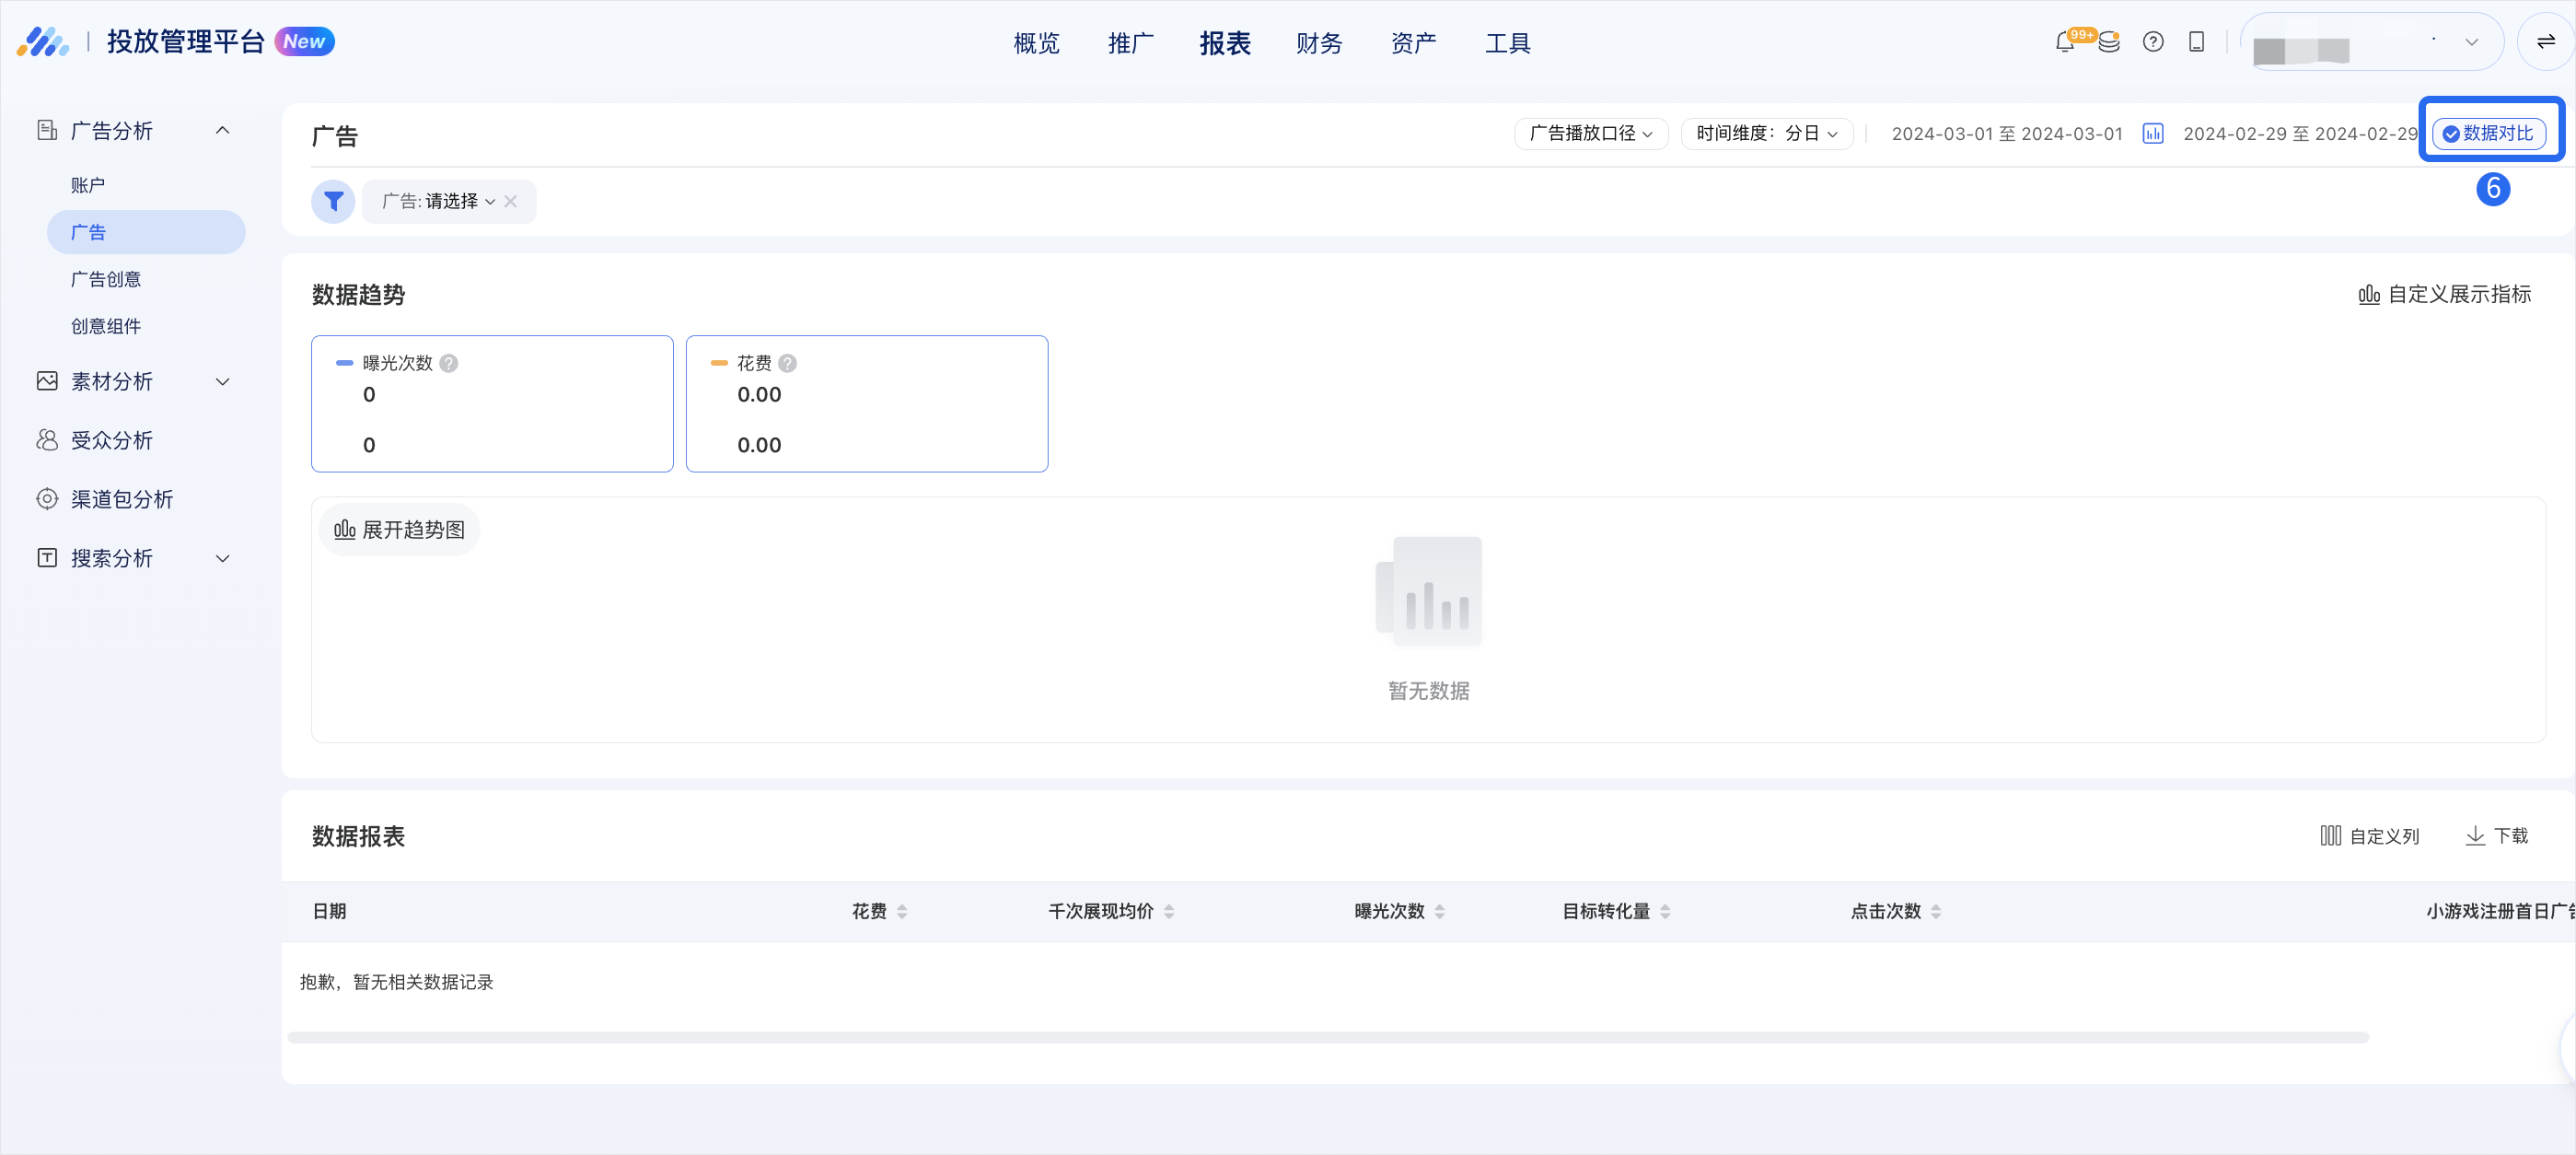The width and height of the screenshot is (2576, 1155).
Task: Switch to the 推广 top menu
Action: coord(1130,43)
